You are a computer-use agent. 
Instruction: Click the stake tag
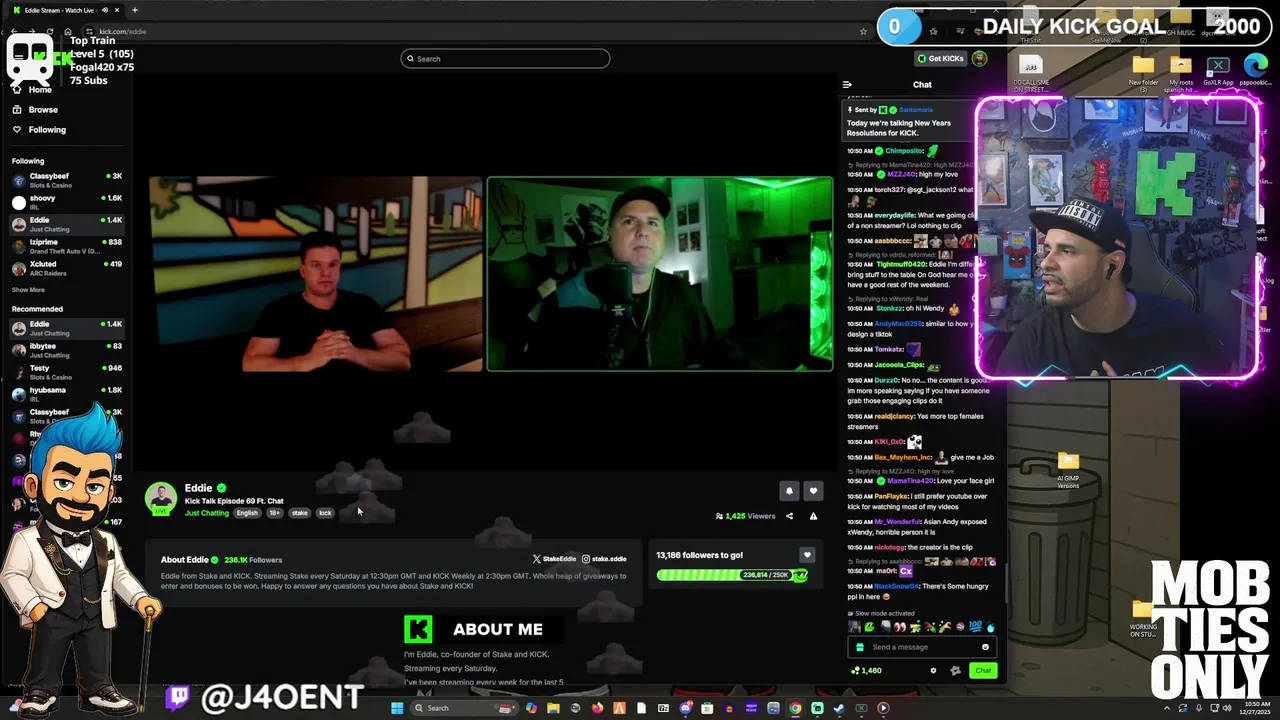point(300,513)
